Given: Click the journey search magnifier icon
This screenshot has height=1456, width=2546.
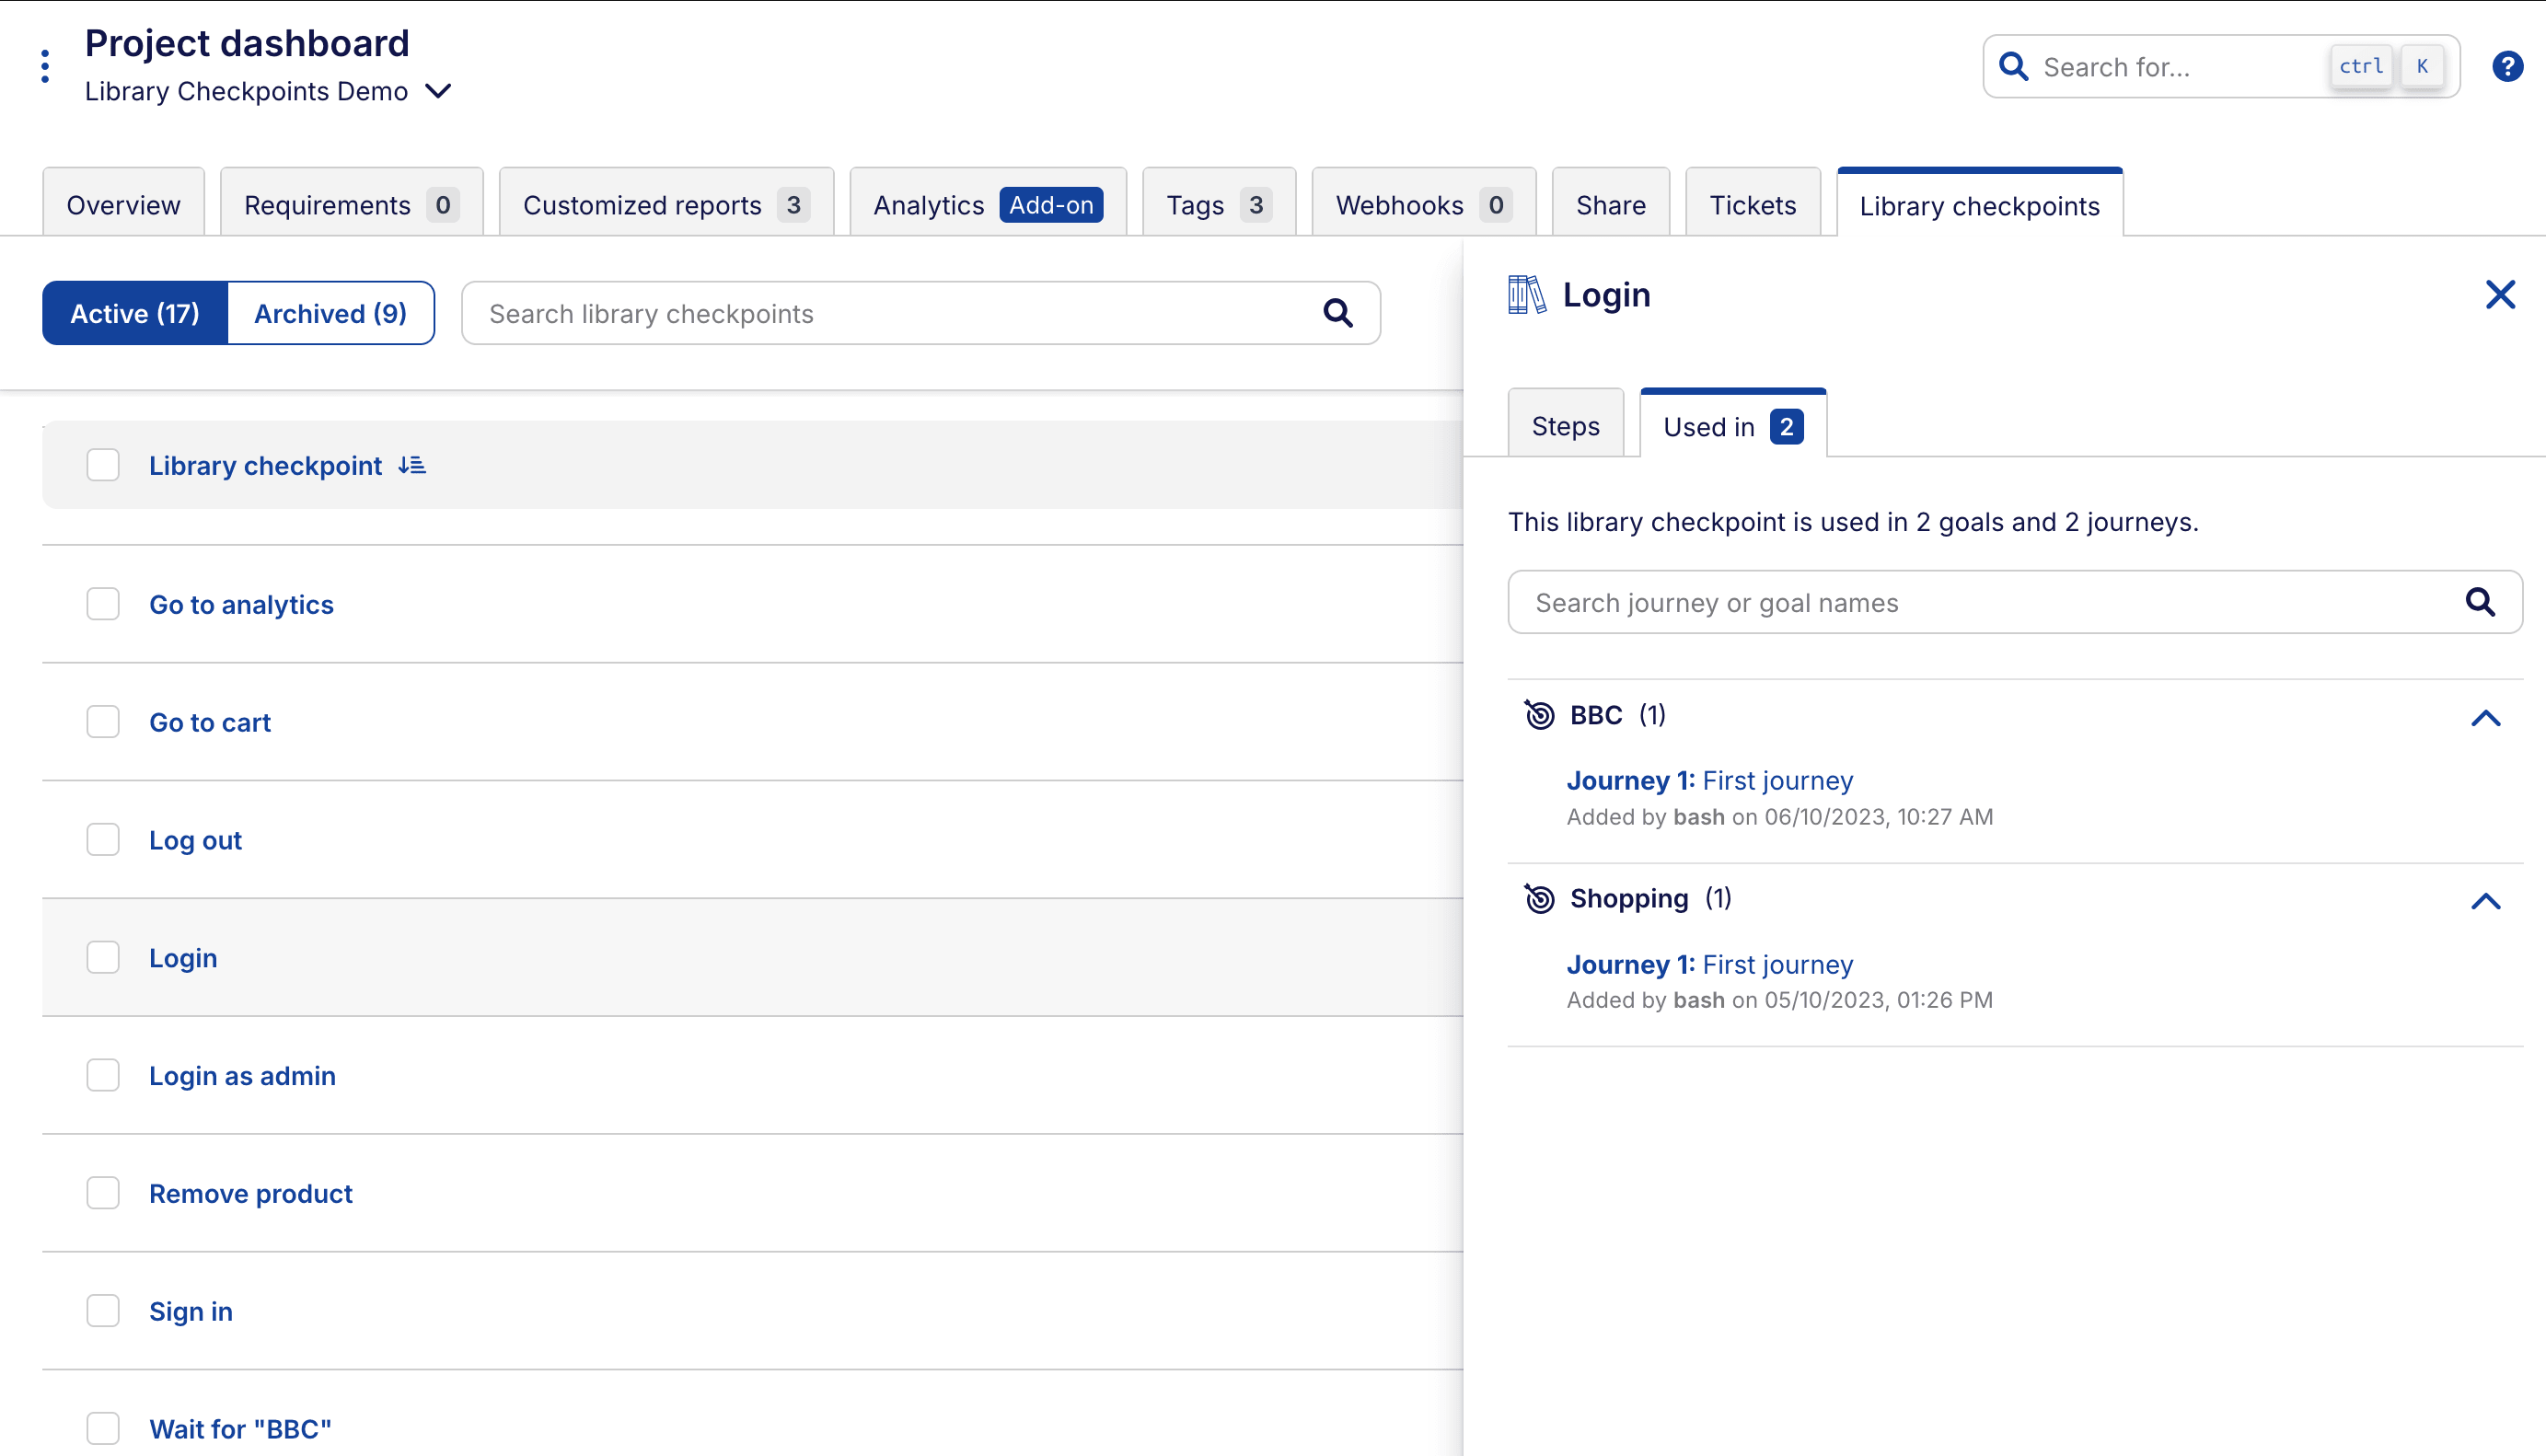Looking at the screenshot, I should tap(2480, 602).
